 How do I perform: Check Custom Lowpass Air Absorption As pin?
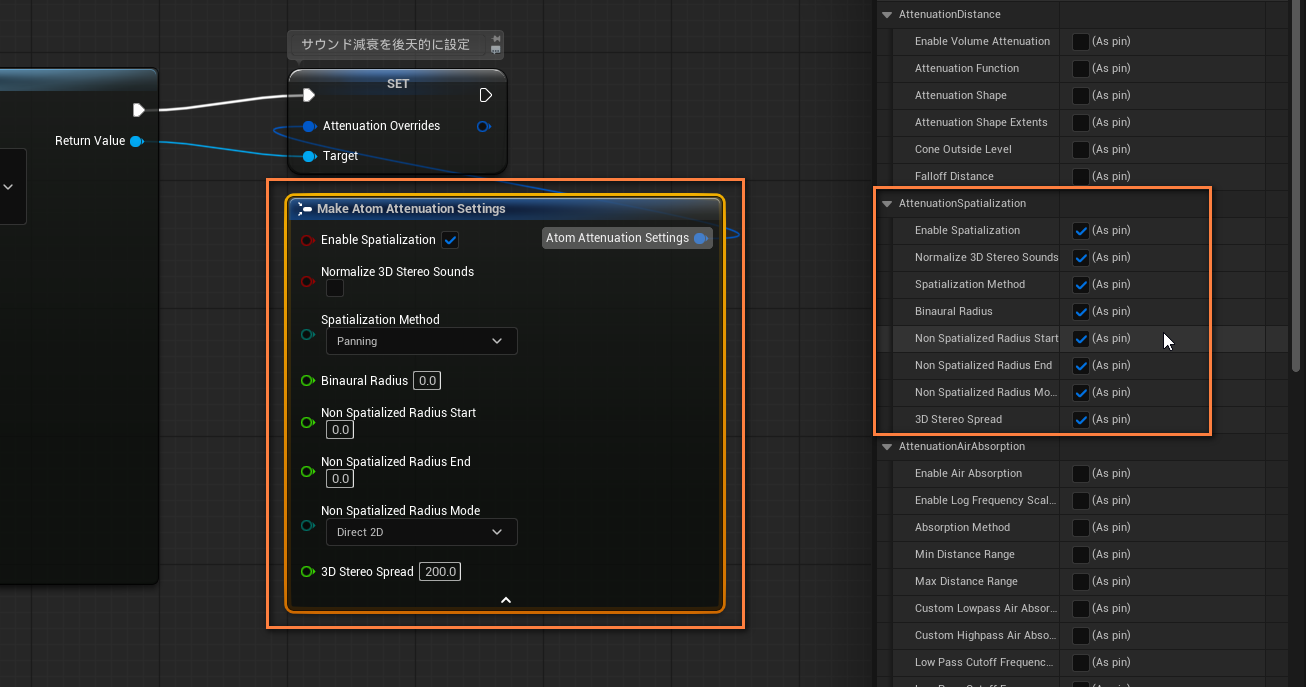[1081, 608]
